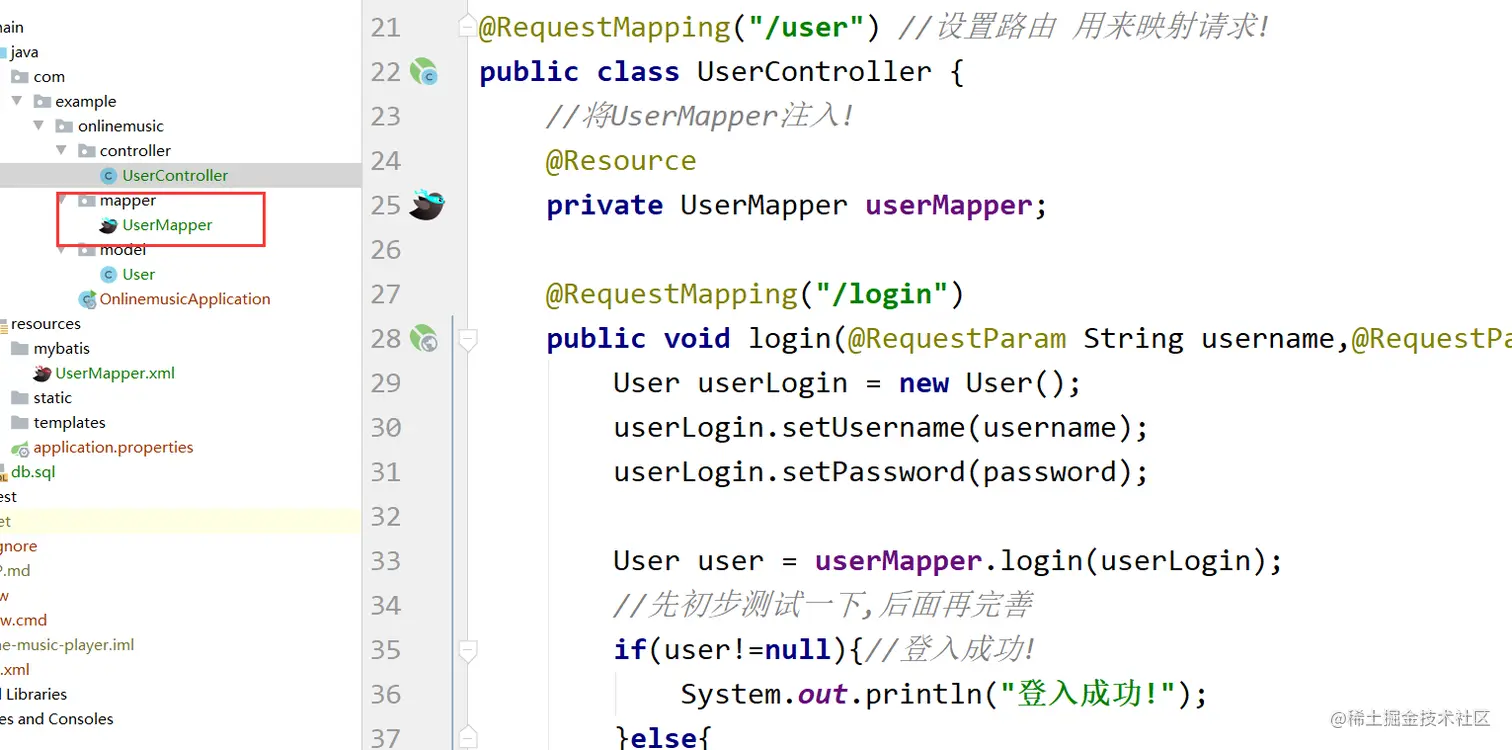Collapse the example package node
Screen dimensions: 1512x750
(x=17, y=102)
